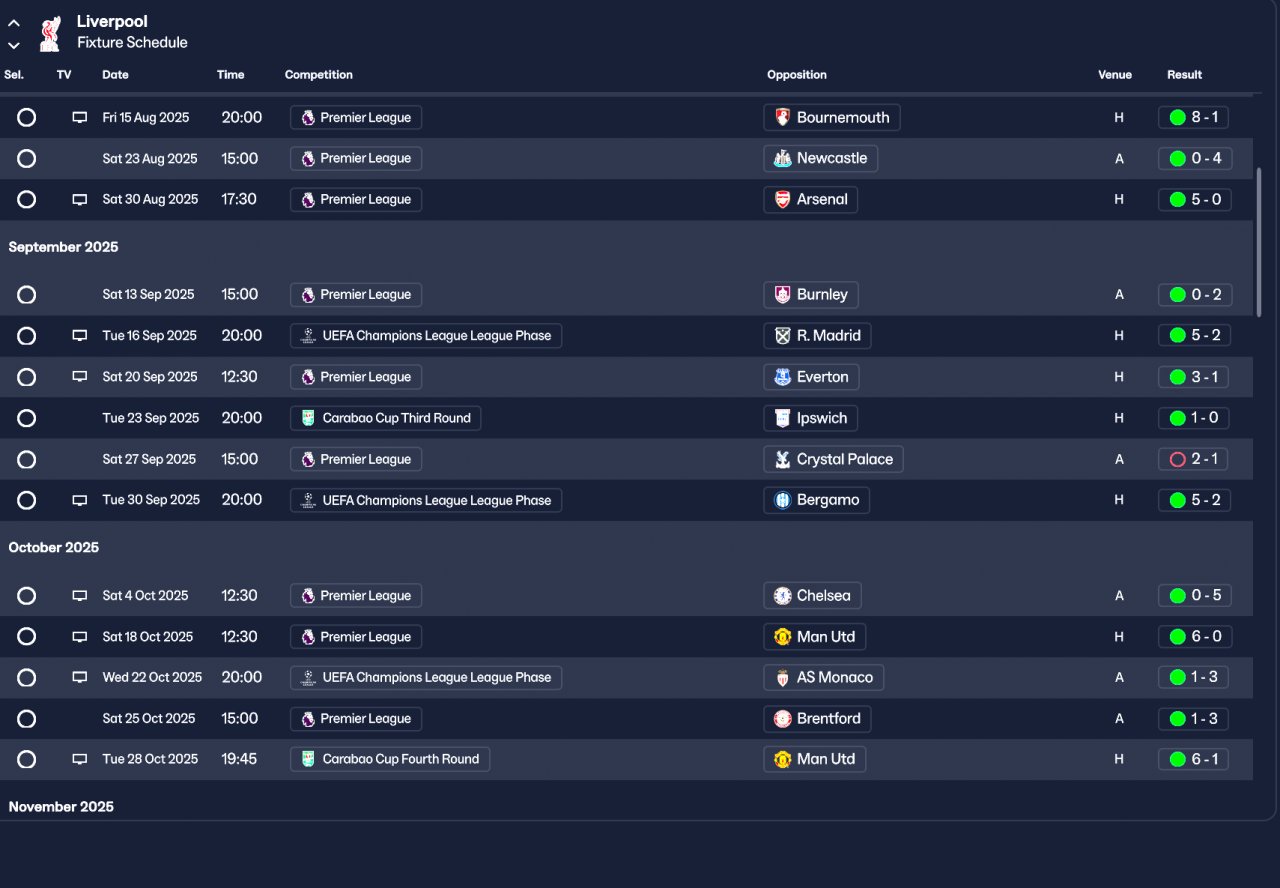The image size is (1280, 888).
Task: Select the Ipswich fixture radio button
Action: (27, 418)
